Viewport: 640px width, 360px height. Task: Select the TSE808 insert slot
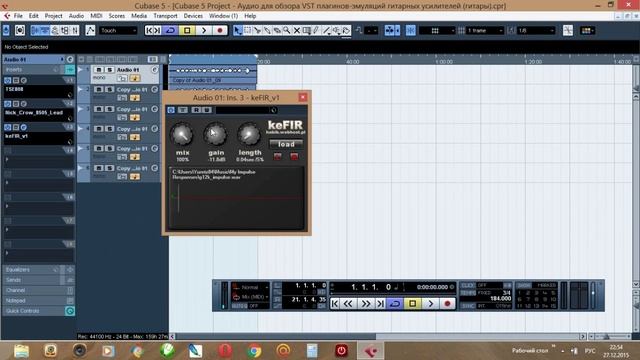pos(39,91)
